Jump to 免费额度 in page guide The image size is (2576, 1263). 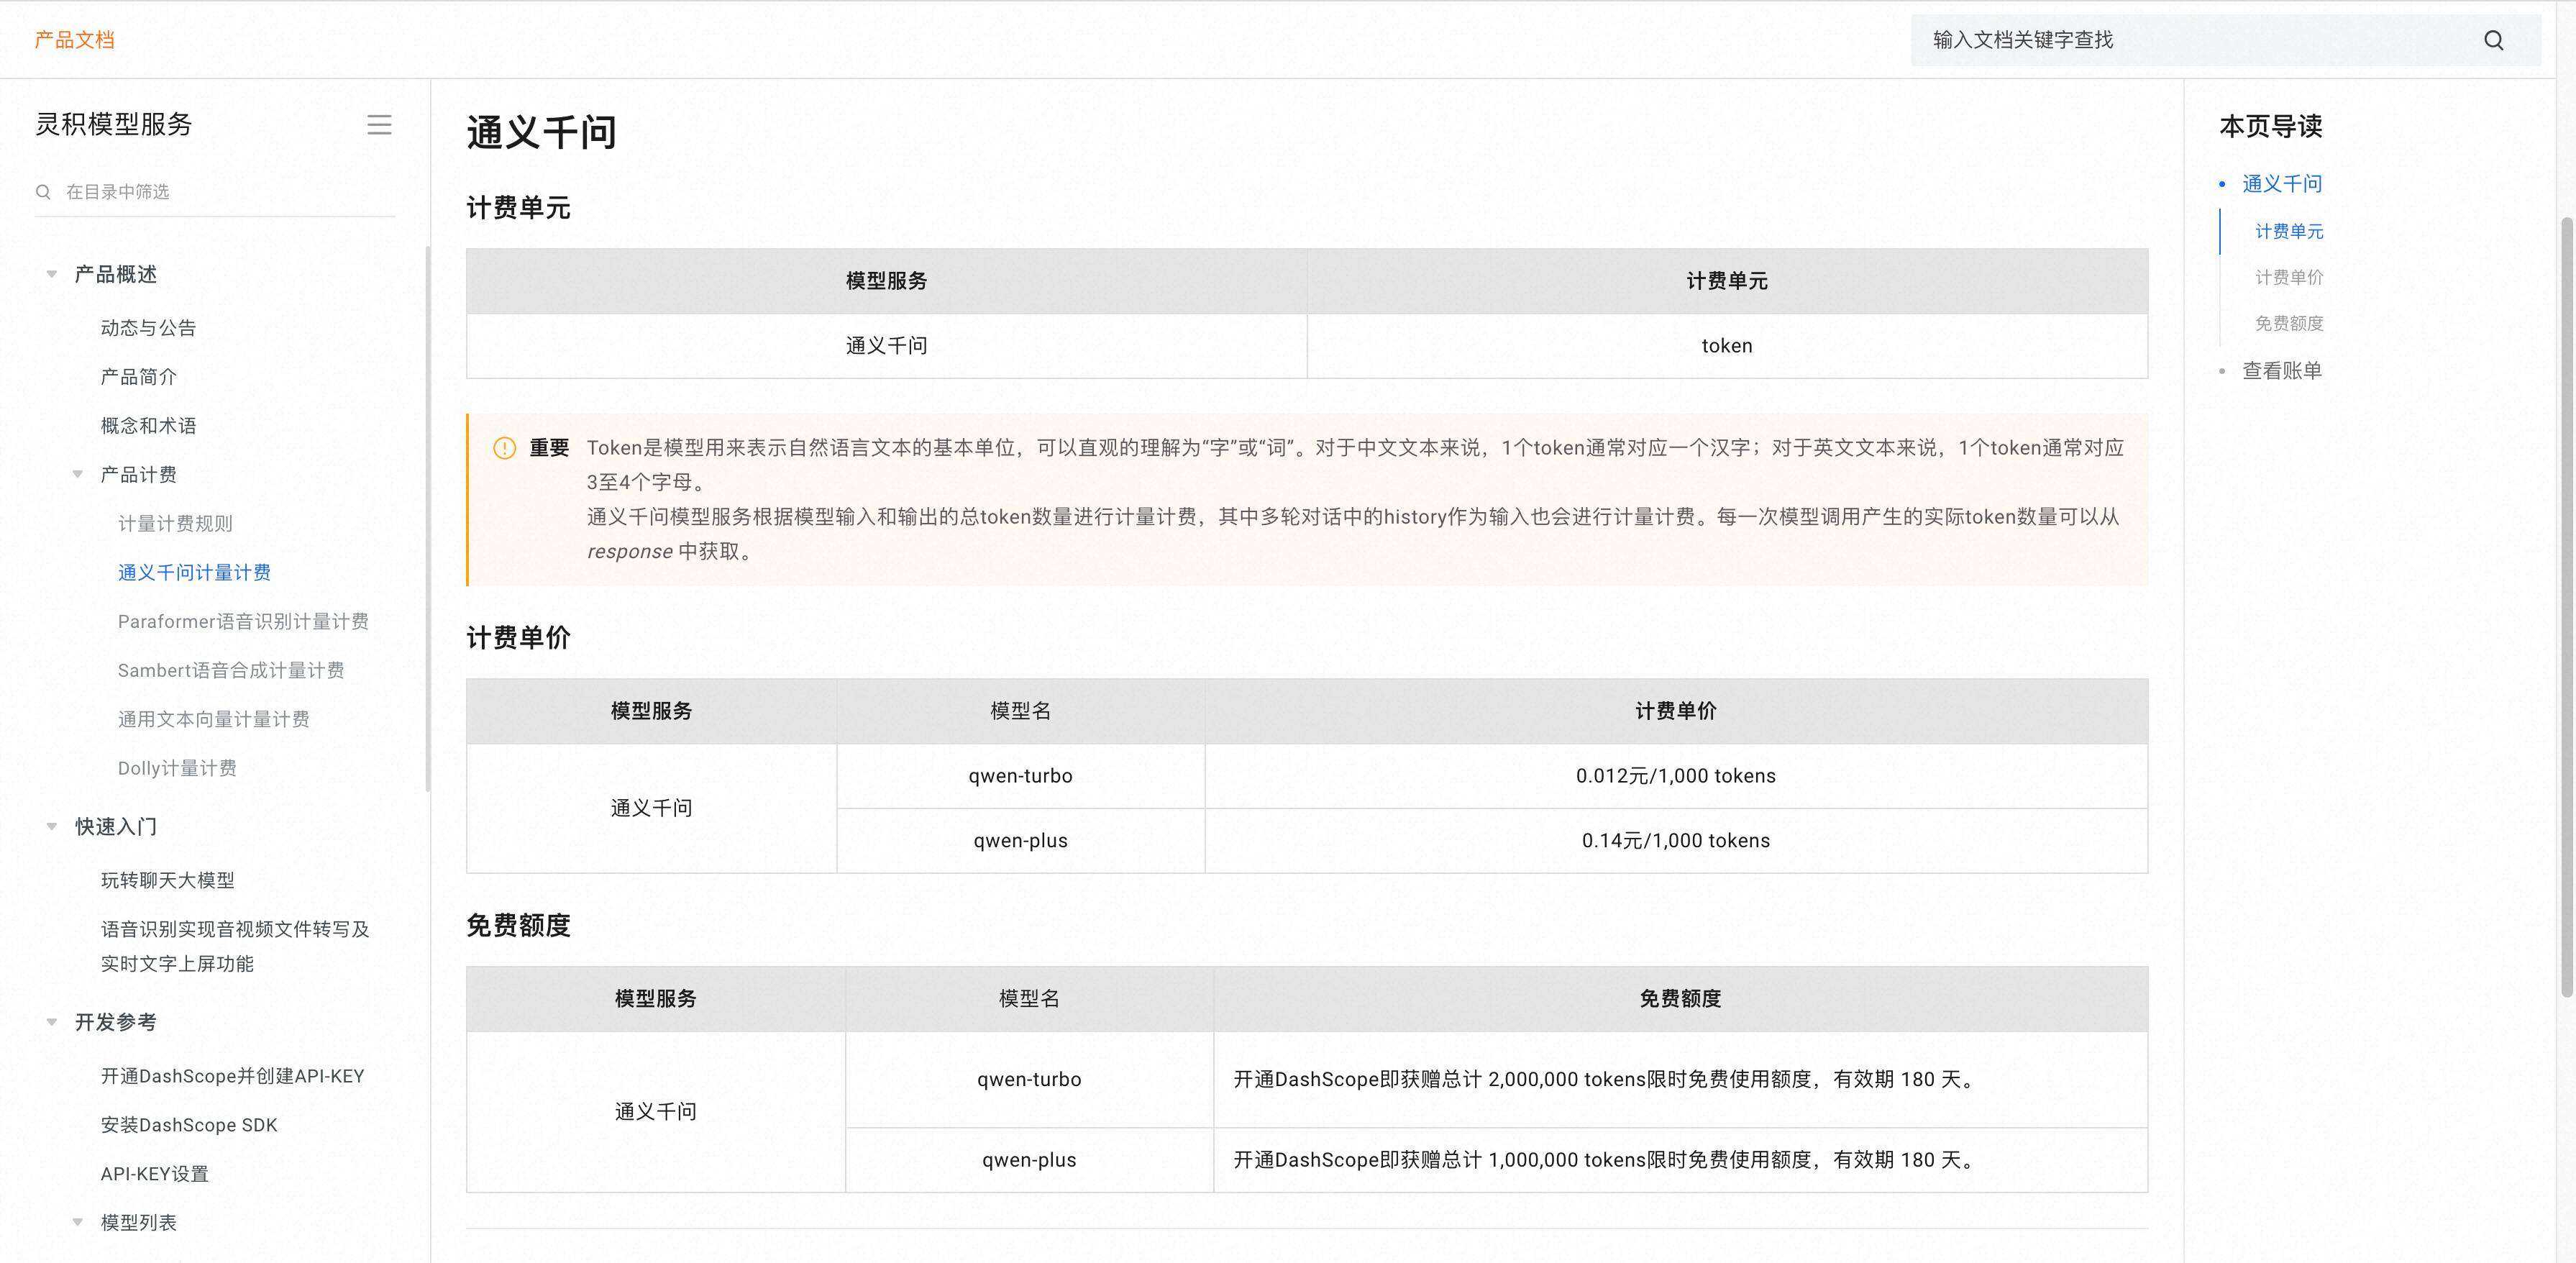click(x=2288, y=324)
